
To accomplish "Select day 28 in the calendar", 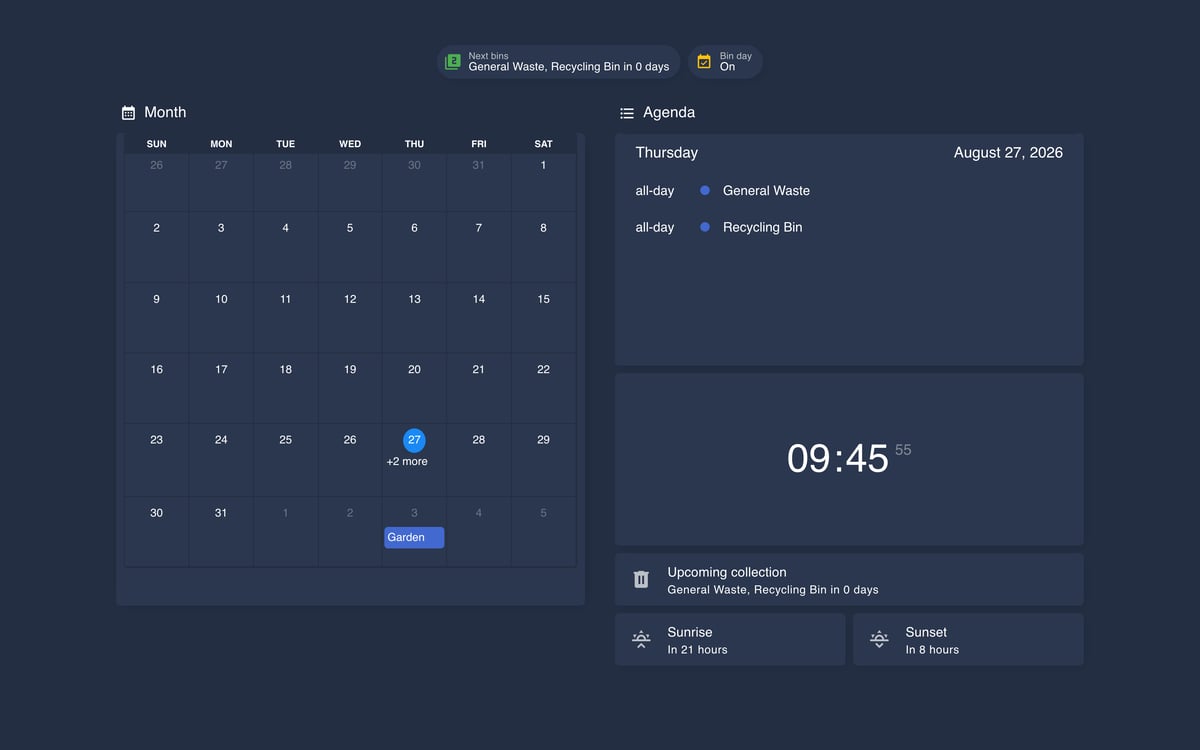I will (479, 440).
